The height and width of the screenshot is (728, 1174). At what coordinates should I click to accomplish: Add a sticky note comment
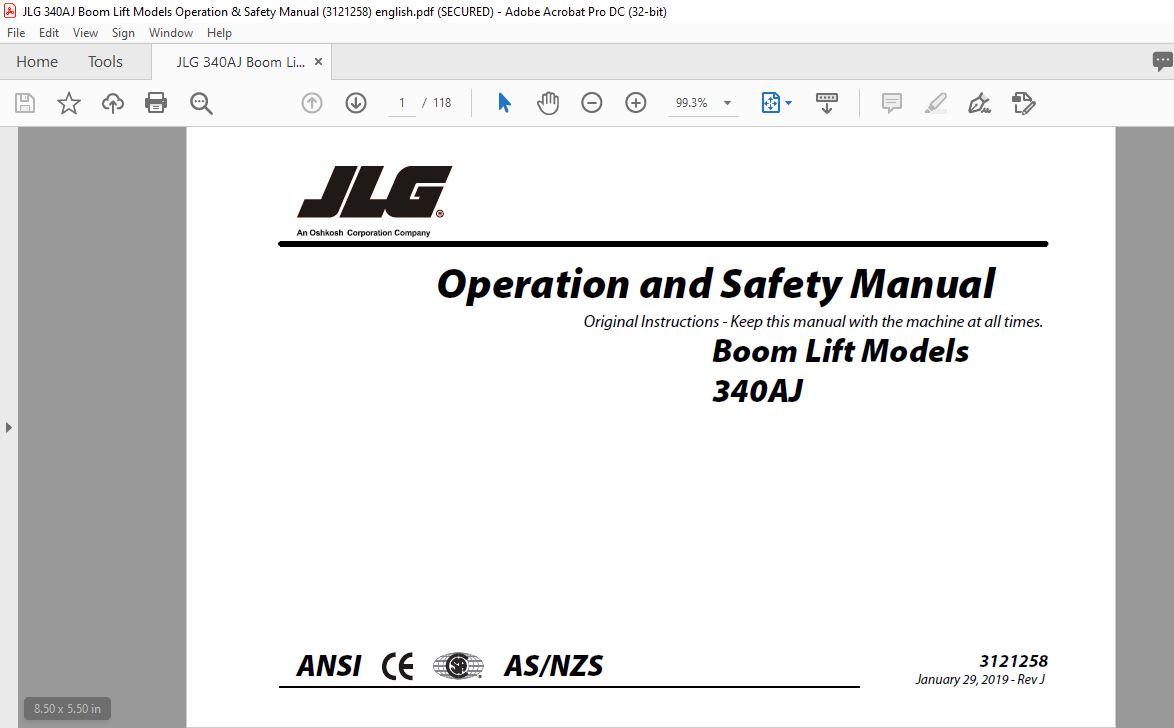click(891, 103)
